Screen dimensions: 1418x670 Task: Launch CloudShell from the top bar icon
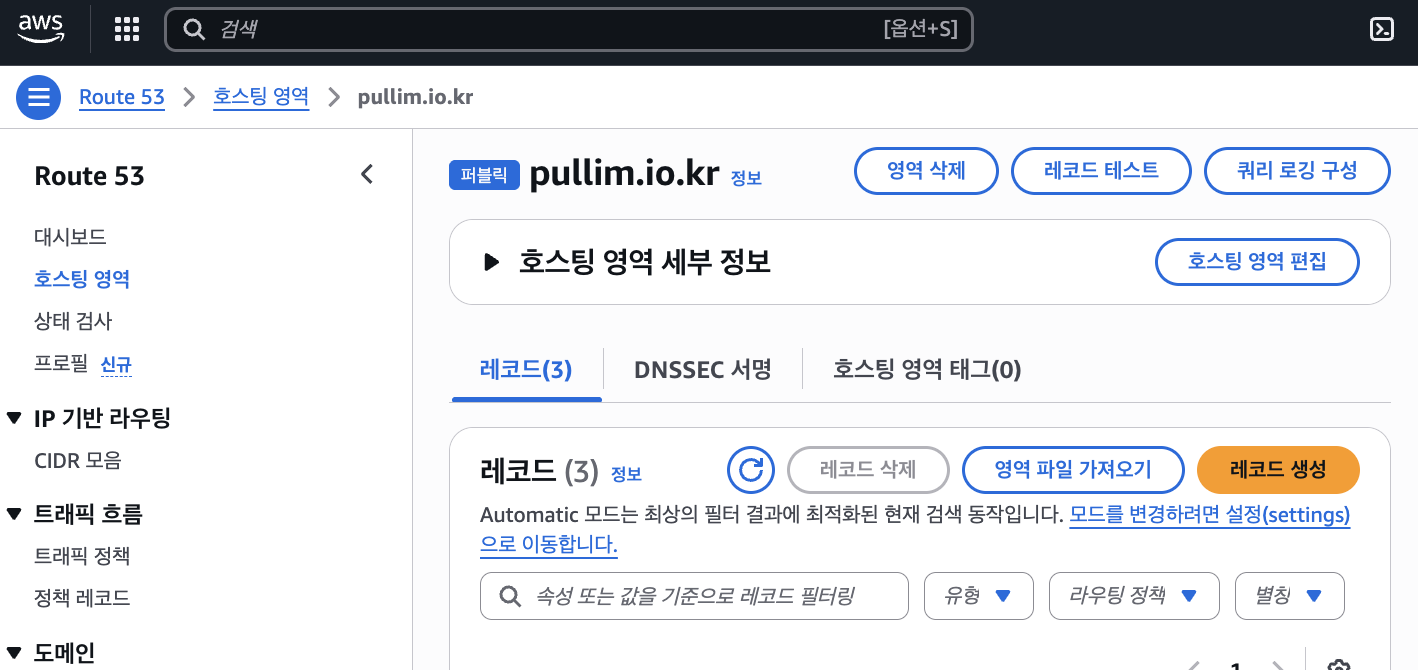coord(1381,30)
